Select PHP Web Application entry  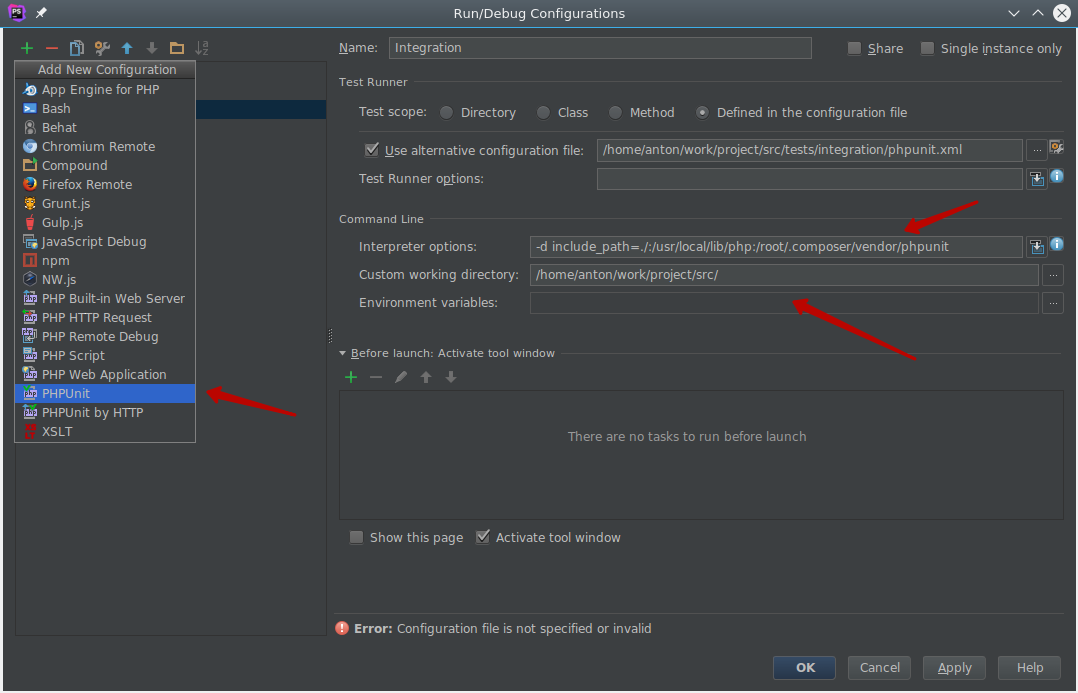[x=105, y=375]
